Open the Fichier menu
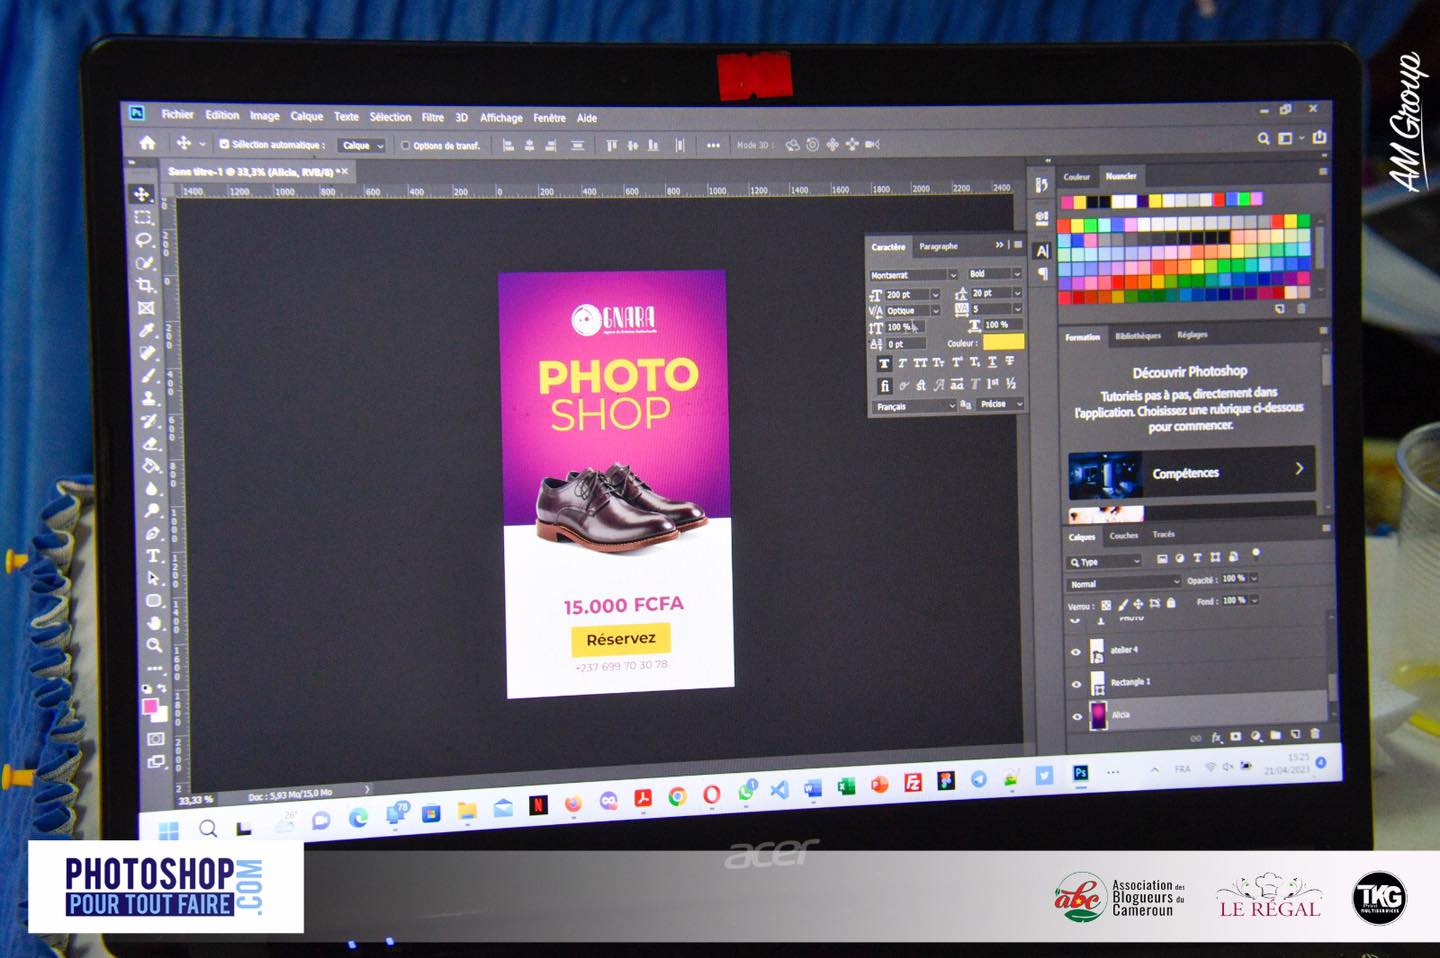 point(178,114)
